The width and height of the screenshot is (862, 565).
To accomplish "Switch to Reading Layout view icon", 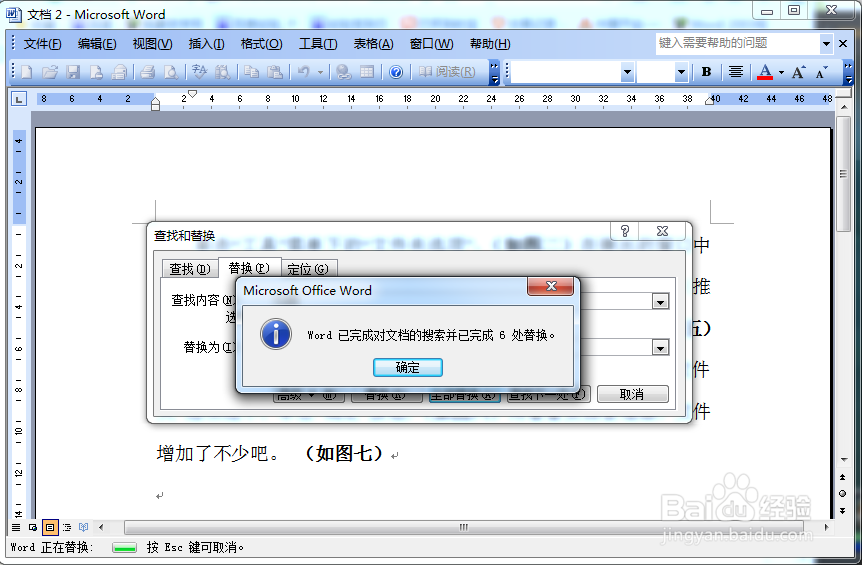I will 84,528.
